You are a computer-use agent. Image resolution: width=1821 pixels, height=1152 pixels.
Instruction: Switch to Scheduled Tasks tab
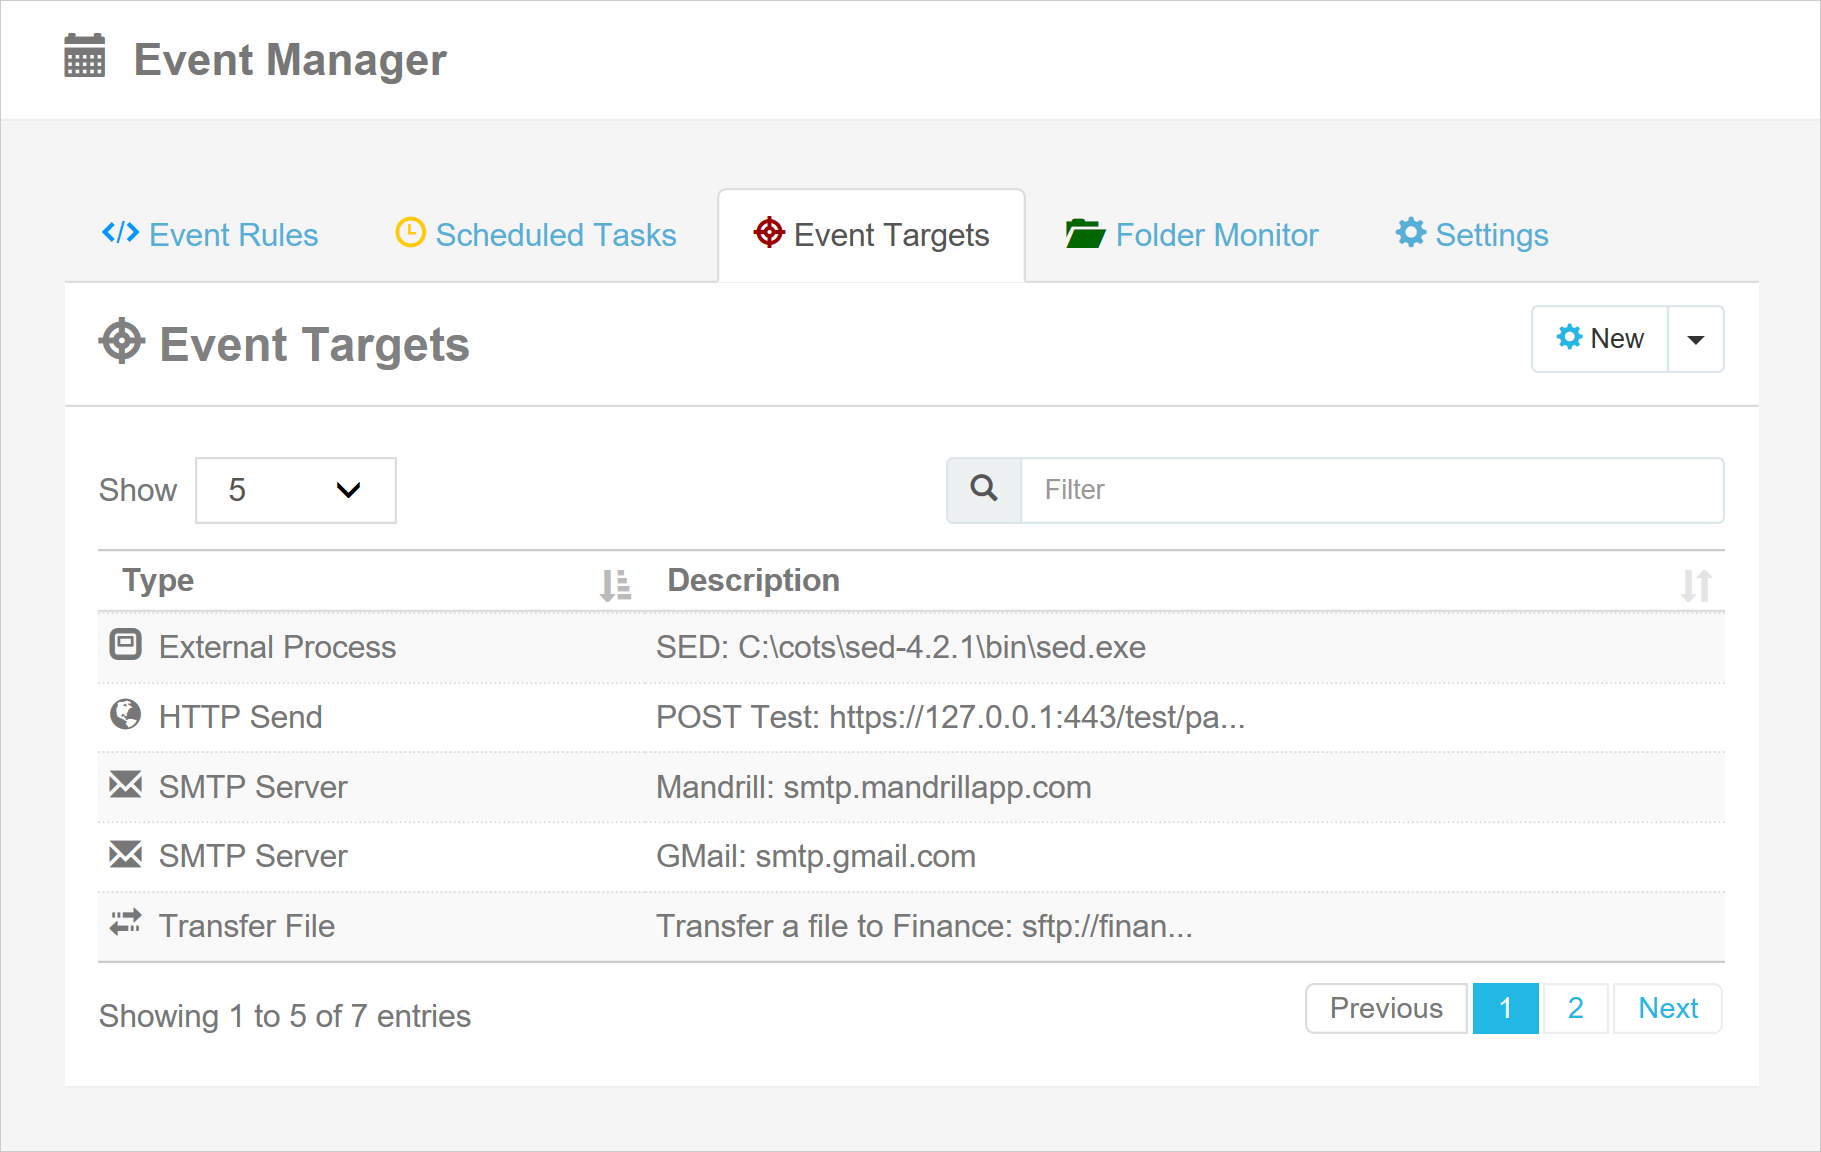(536, 235)
